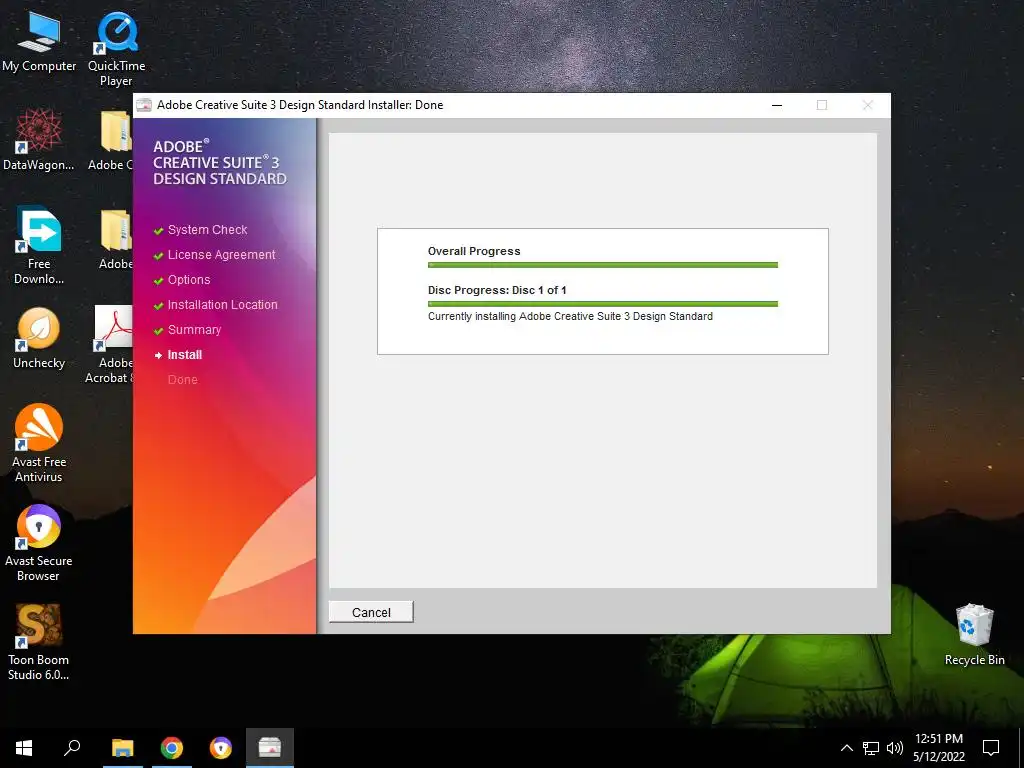The image size is (1024, 768).
Task: Click the Disc Progress bar
Action: 602,304
